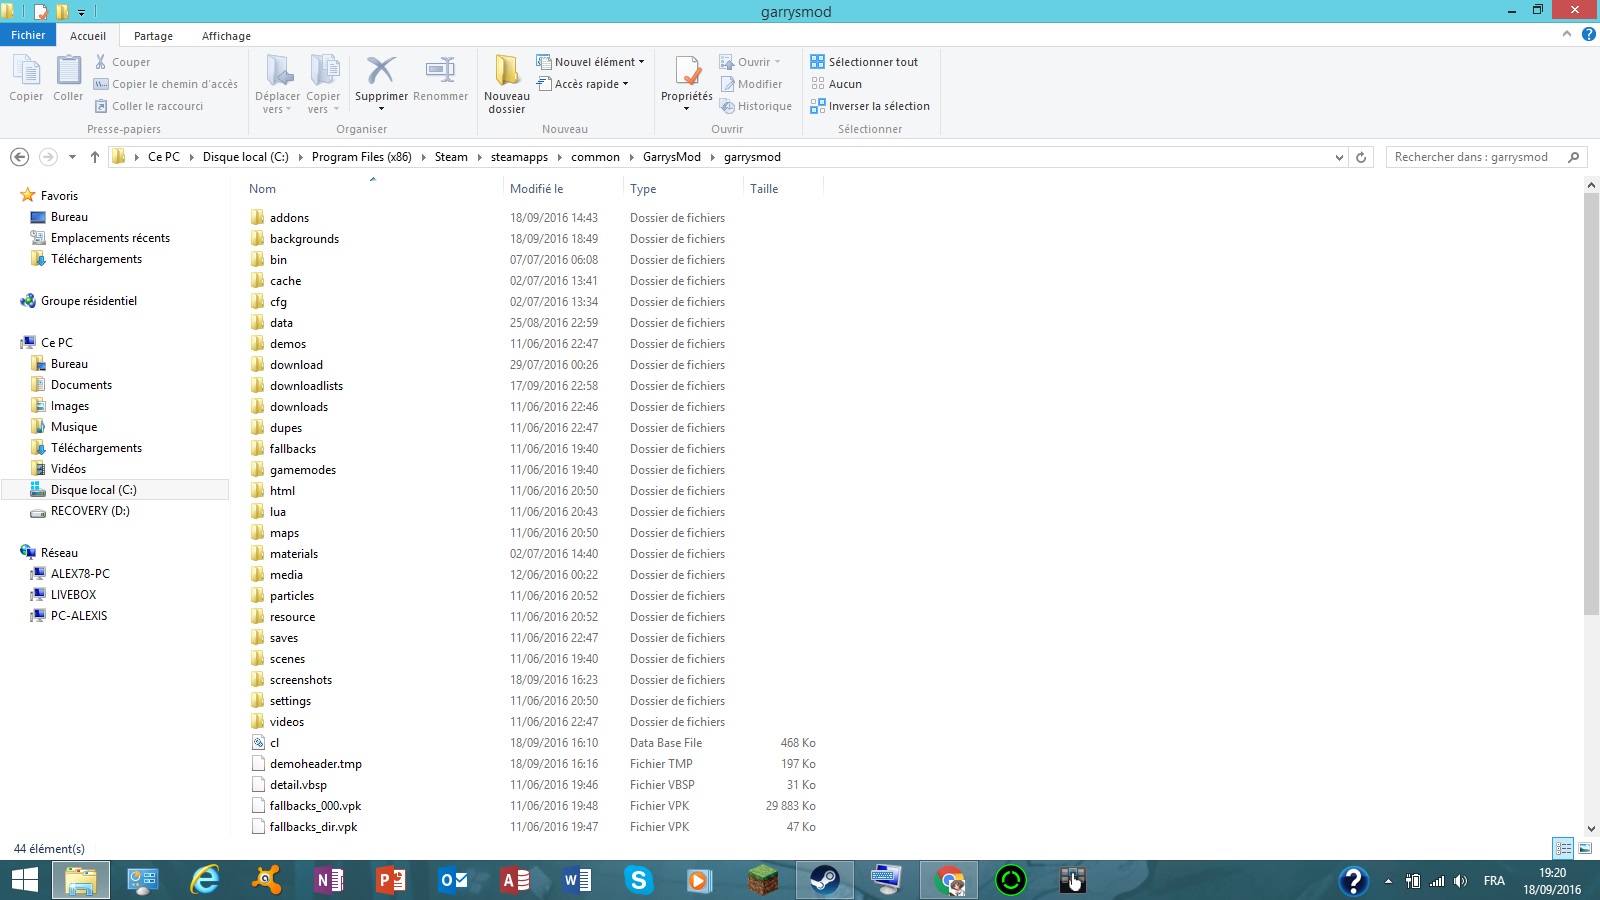
Task: Select Copier le chemin d'accès
Action: click(166, 84)
